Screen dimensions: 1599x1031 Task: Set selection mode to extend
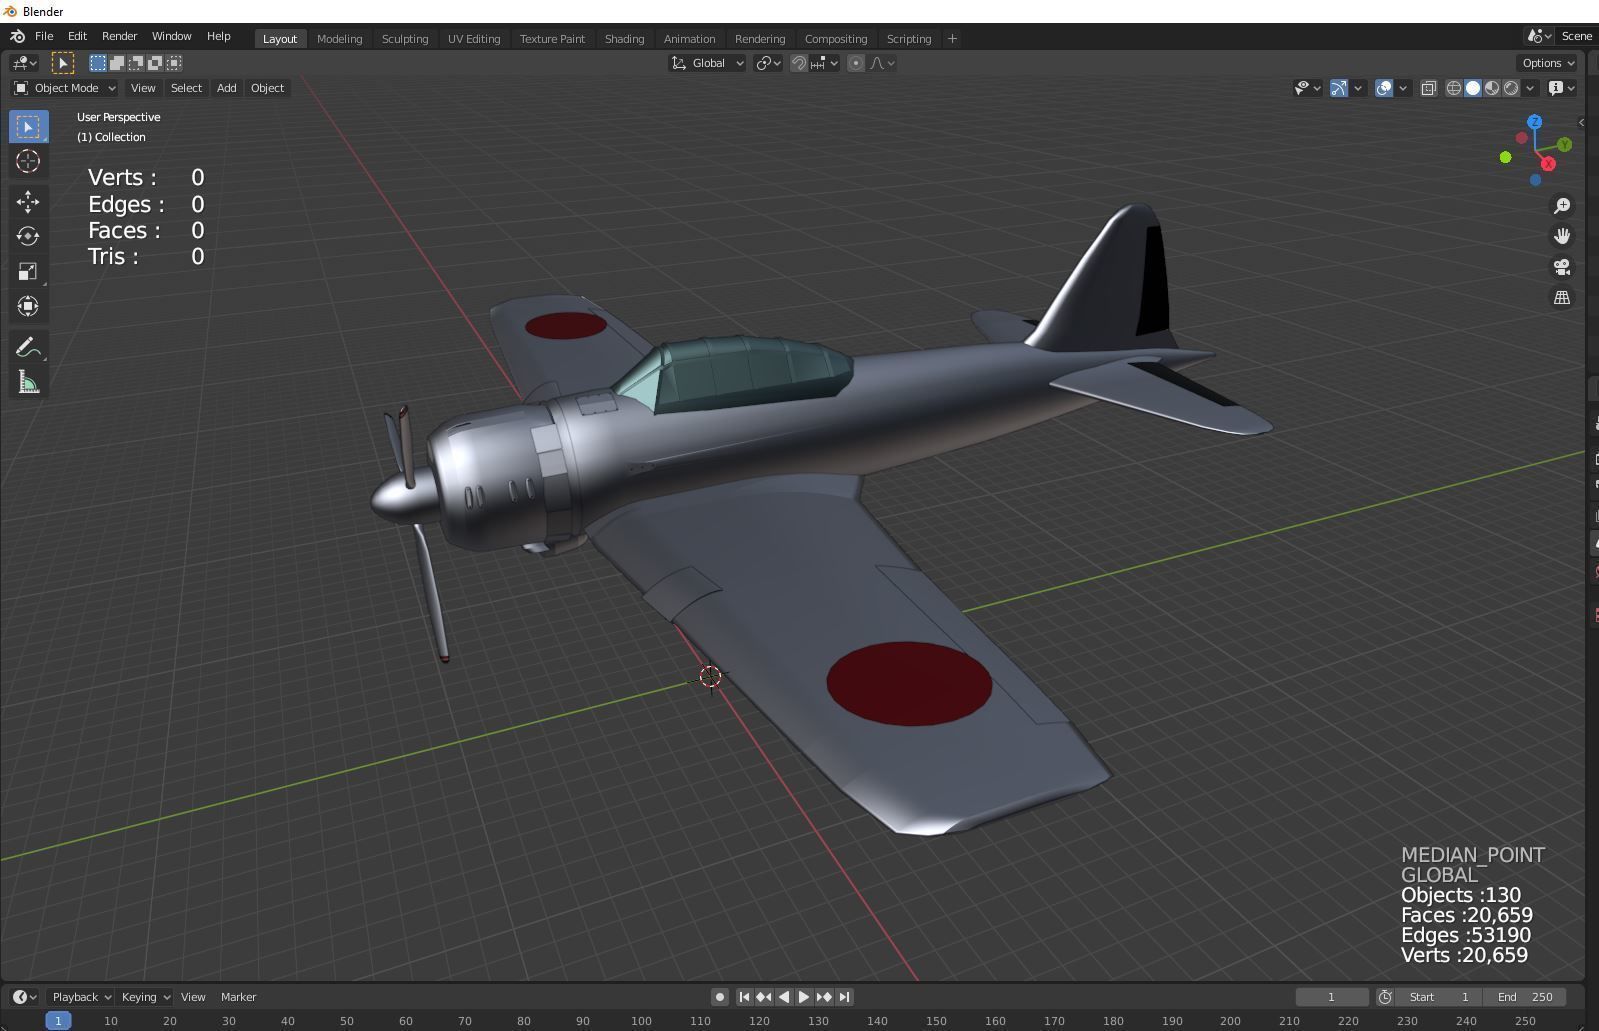pos(117,63)
